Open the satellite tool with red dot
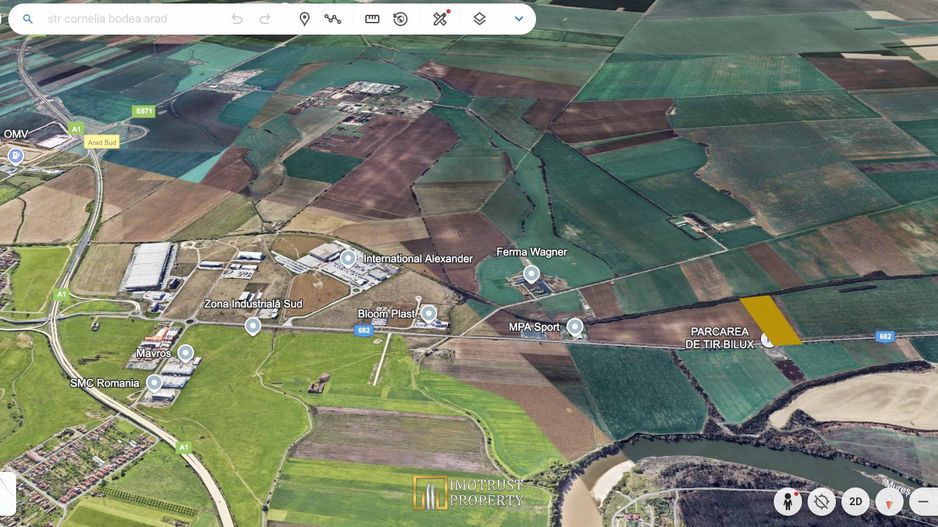The image size is (938, 527). [440, 19]
